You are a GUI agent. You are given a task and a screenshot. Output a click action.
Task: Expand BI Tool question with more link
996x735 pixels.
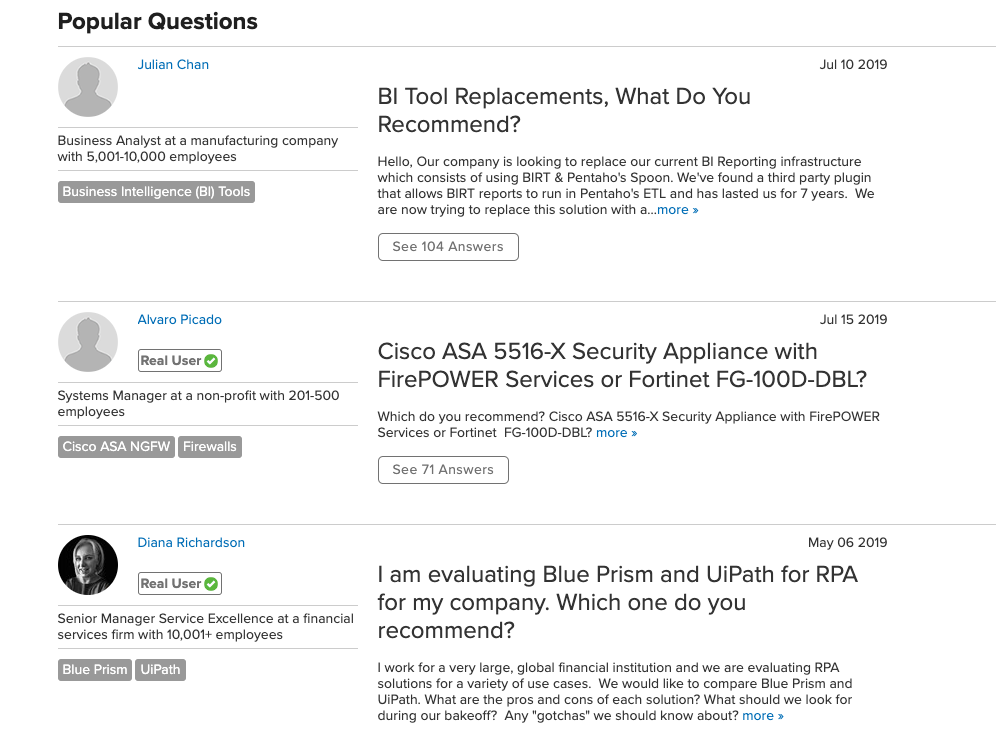point(678,210)
